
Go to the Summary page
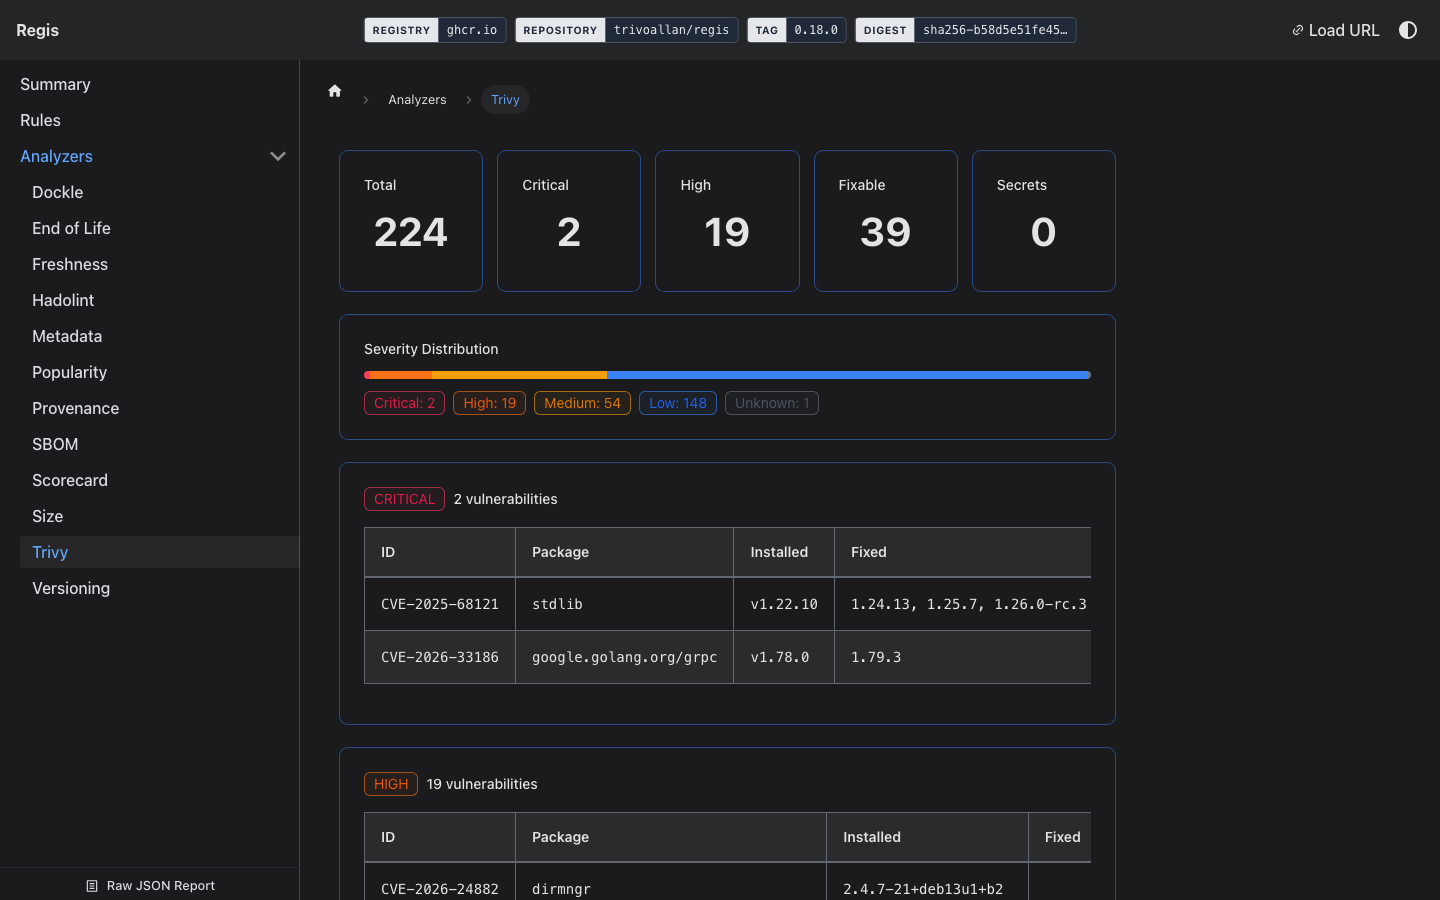coord(55,84)
